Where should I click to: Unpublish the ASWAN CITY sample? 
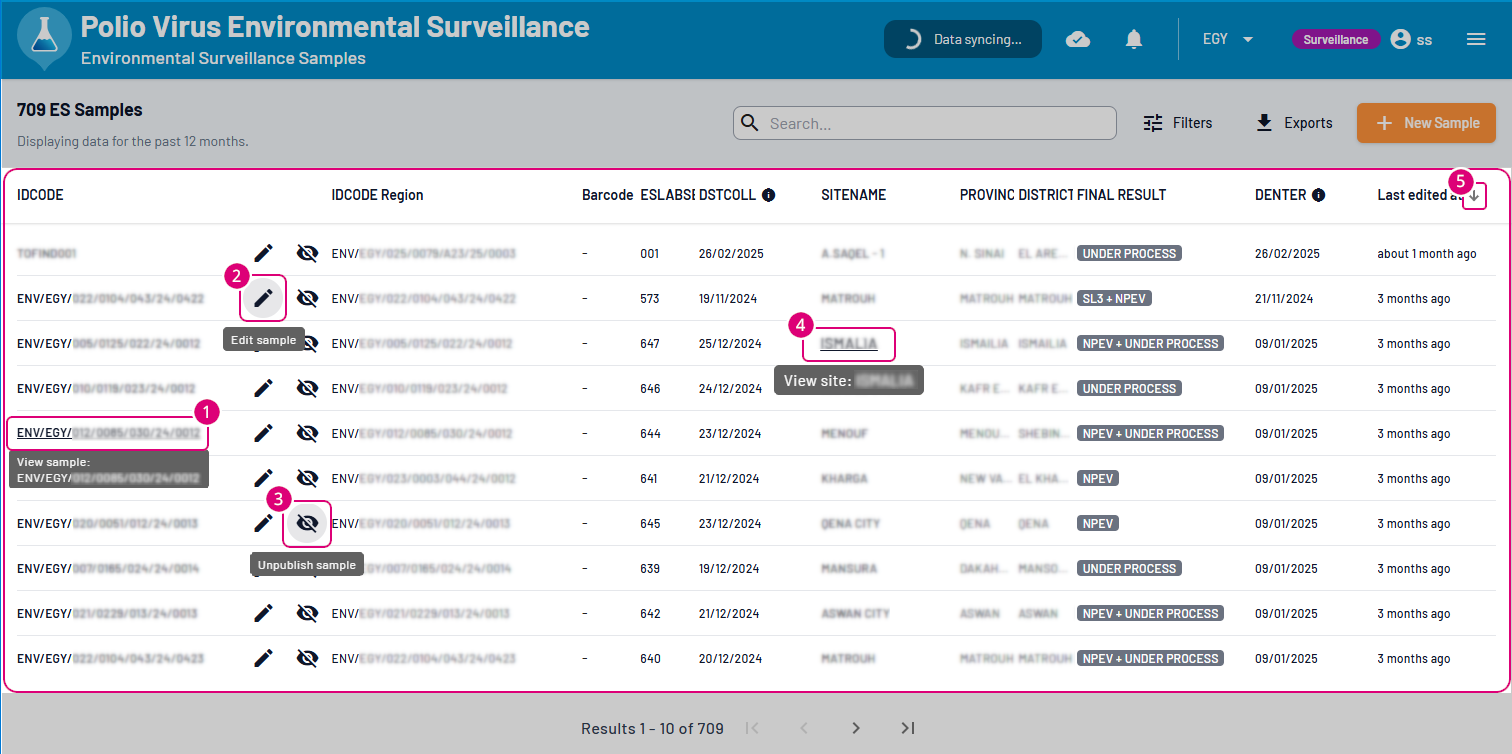pyautogui.click(x=308, y=613)
